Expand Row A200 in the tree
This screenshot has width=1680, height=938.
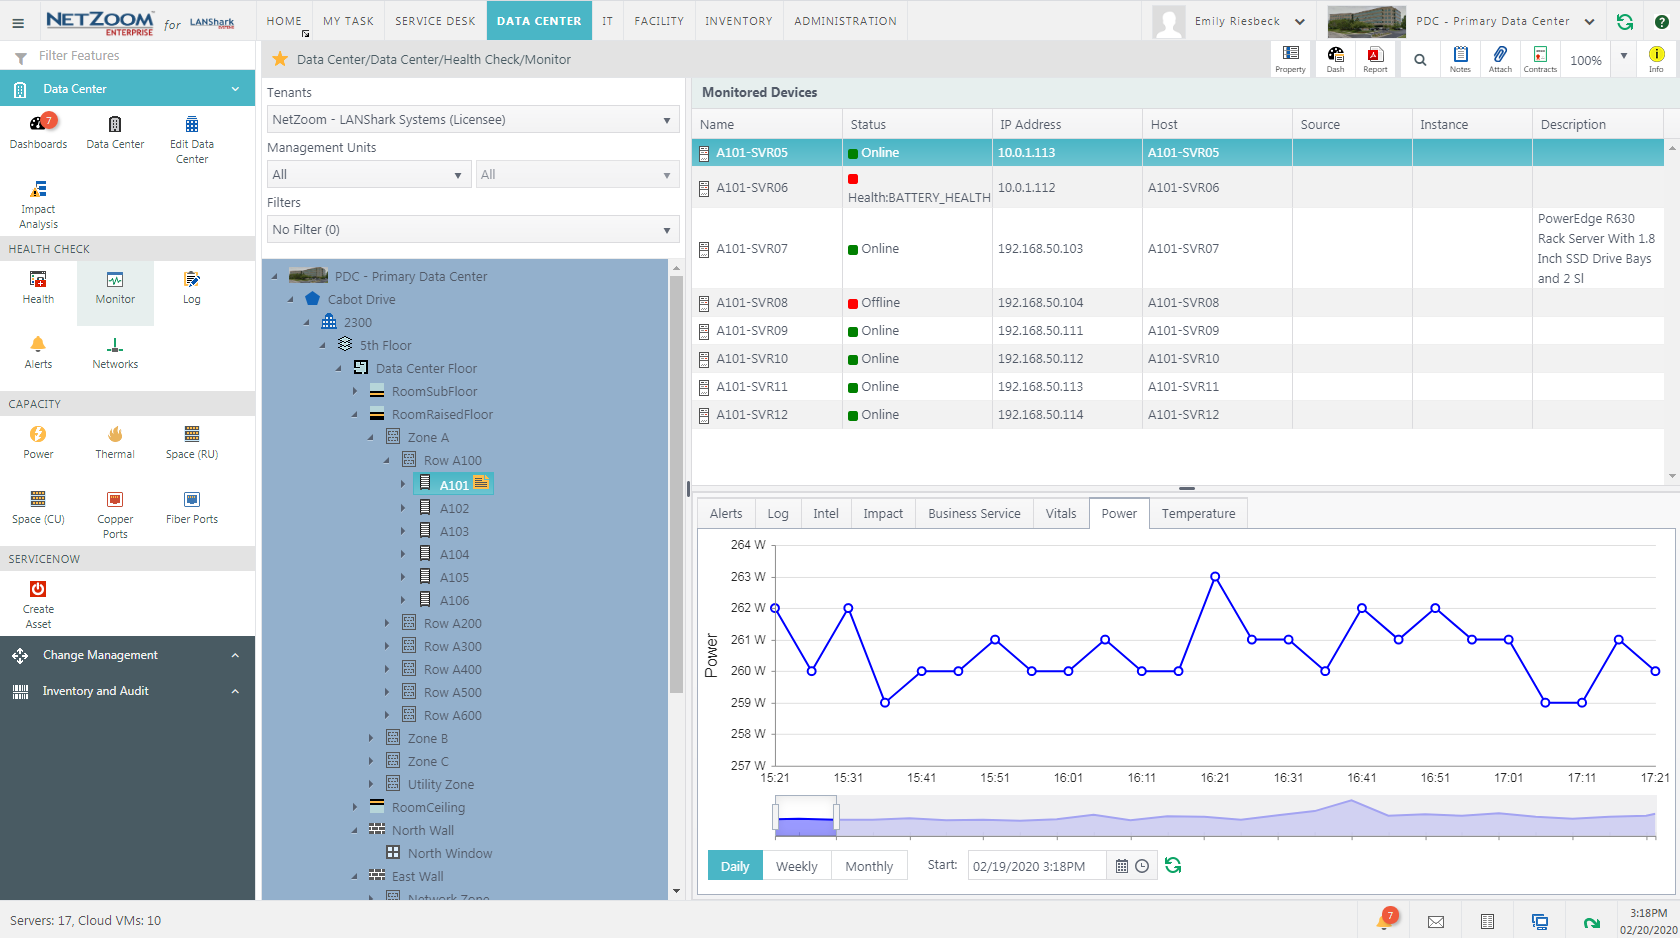click(387, 623)
